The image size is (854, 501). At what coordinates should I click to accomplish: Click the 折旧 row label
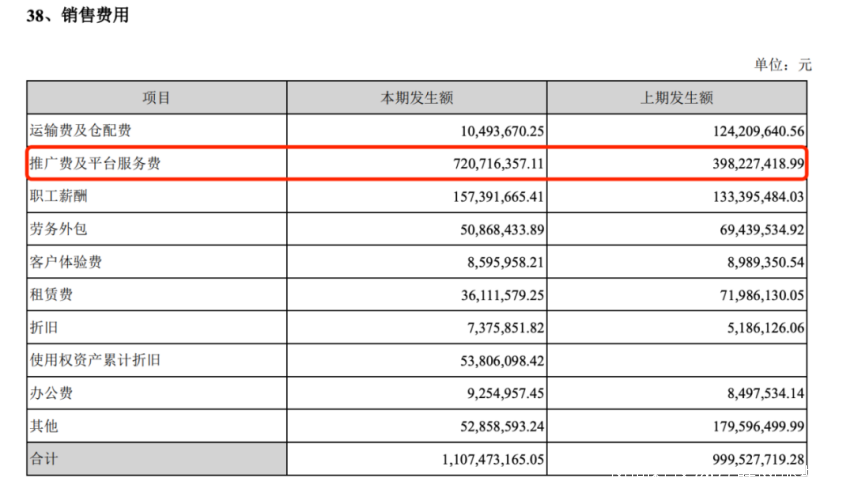[45, 328]
